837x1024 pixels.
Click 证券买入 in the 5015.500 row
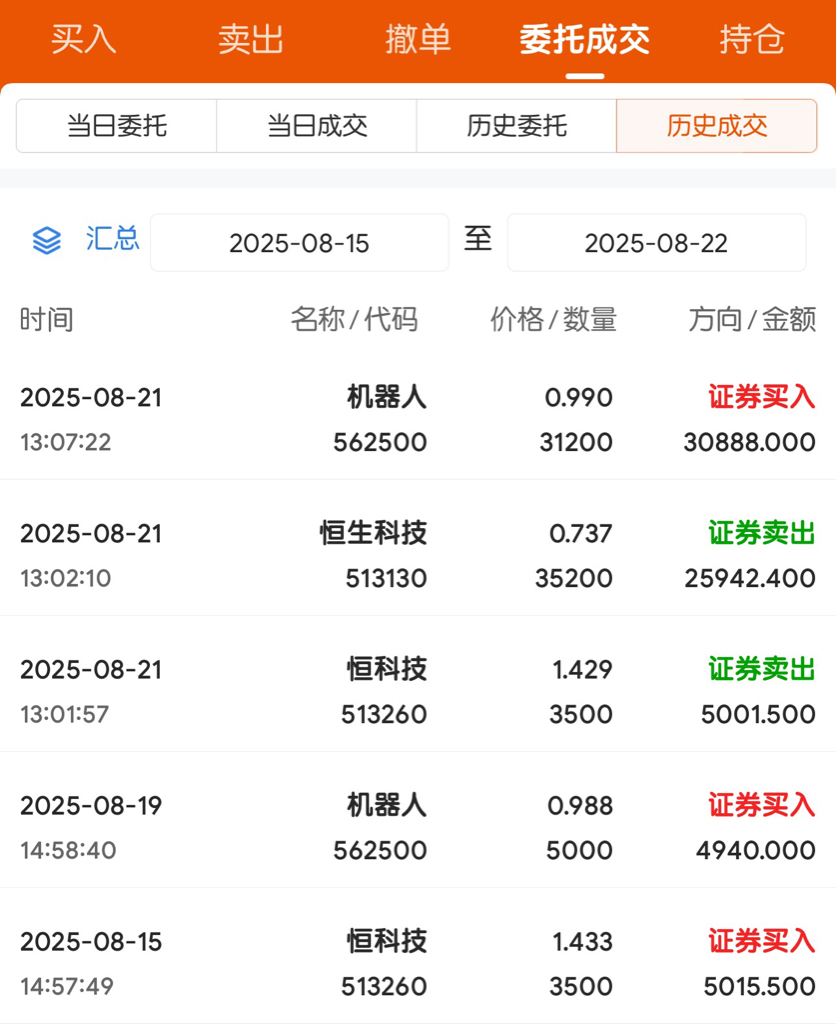(x=762, y=941)
